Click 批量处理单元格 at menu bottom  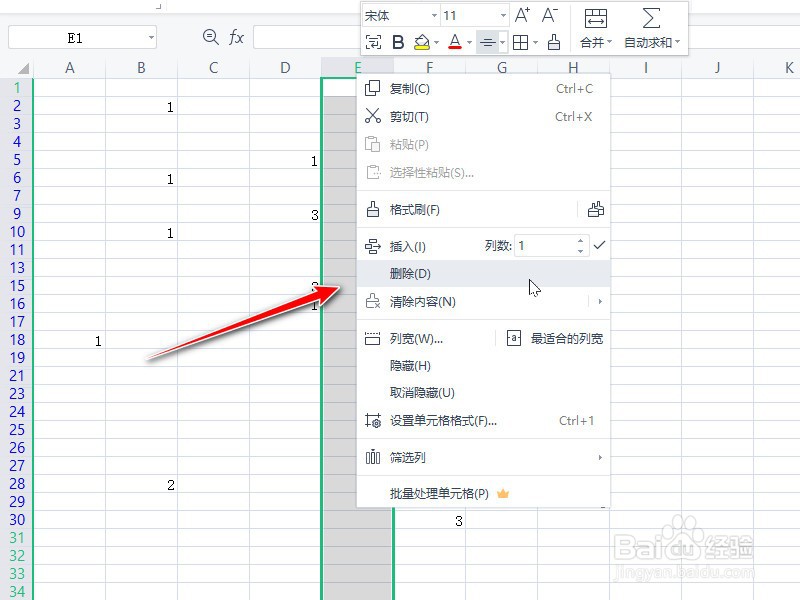click(x=437, y=493)
